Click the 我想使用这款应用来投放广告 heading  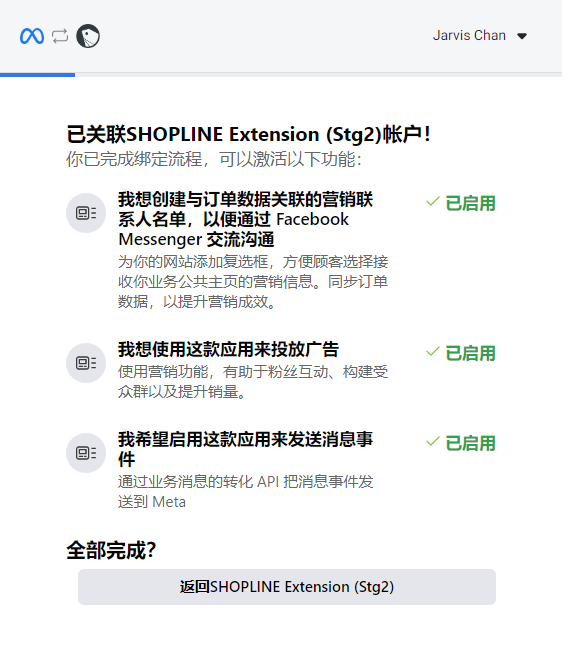228,349
